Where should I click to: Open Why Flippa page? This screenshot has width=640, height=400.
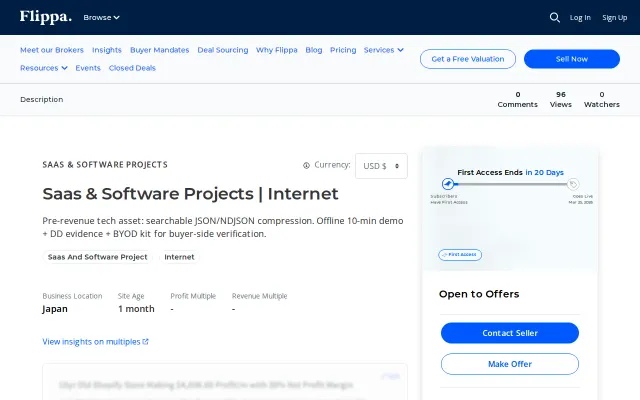pyautogui.click(x=277, y=50)
